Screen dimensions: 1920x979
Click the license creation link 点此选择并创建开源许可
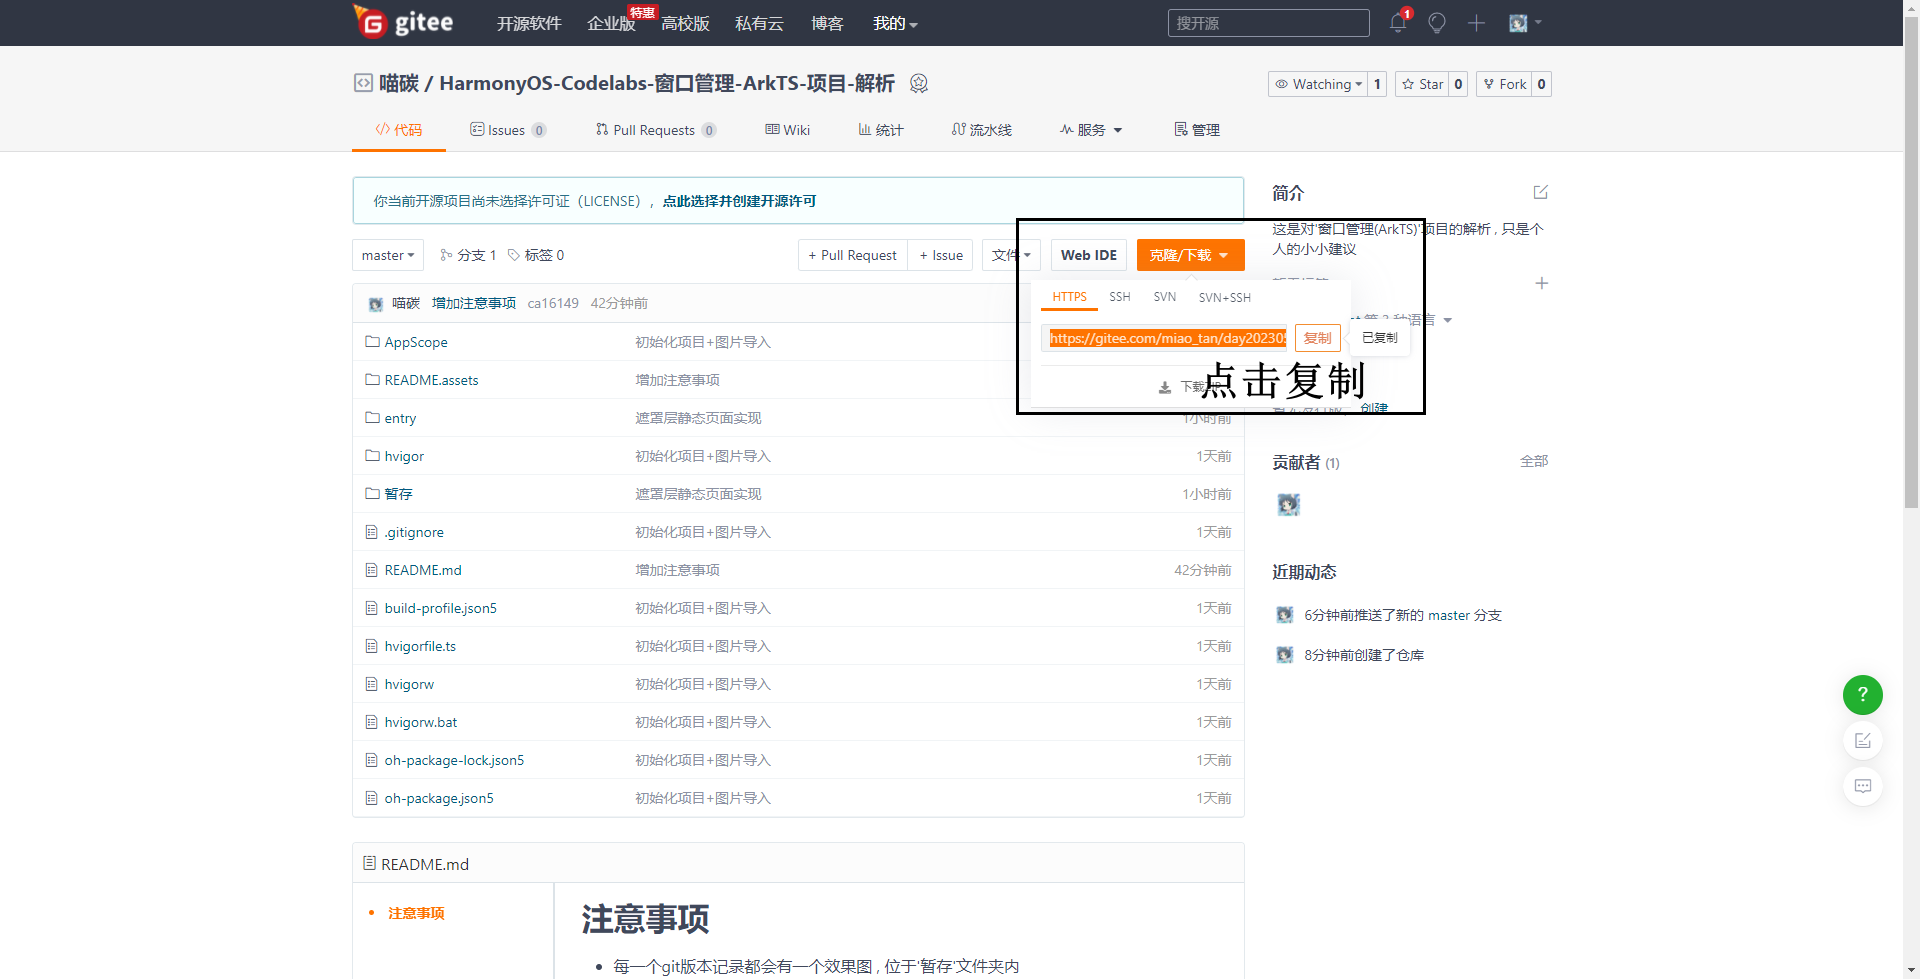pos(739,201)
